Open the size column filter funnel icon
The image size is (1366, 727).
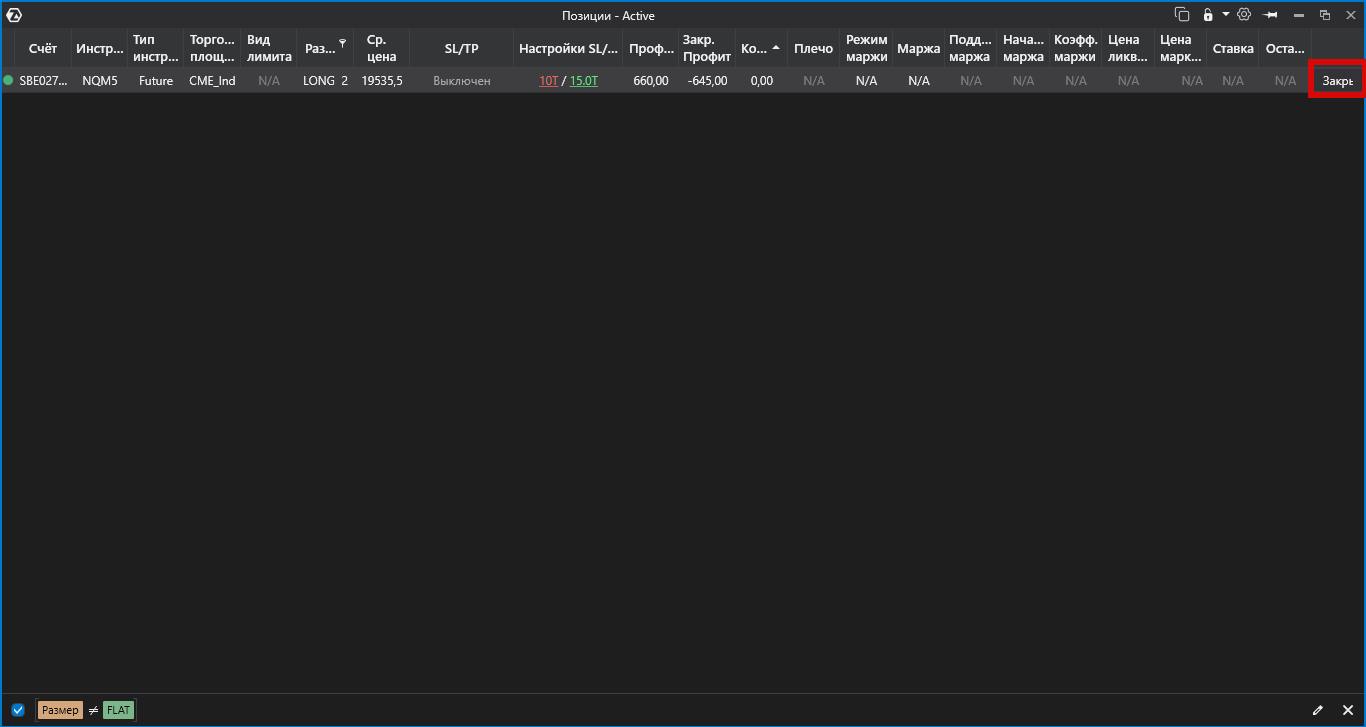343,44
